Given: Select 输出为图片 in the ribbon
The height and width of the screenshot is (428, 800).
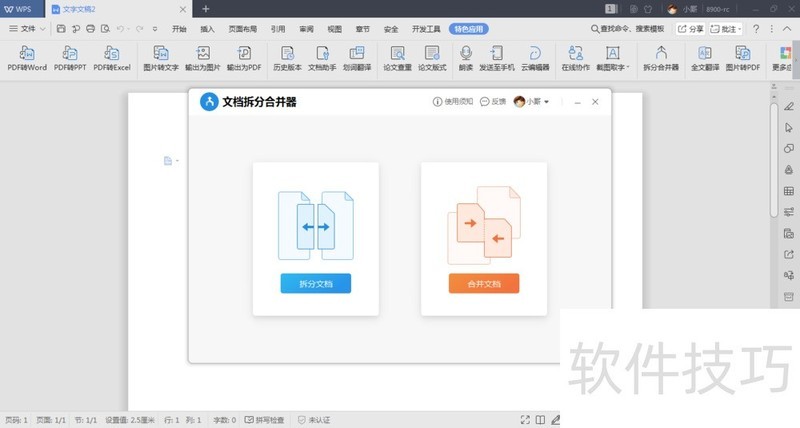Looking at the screenshot, I should tap(203, 58).
